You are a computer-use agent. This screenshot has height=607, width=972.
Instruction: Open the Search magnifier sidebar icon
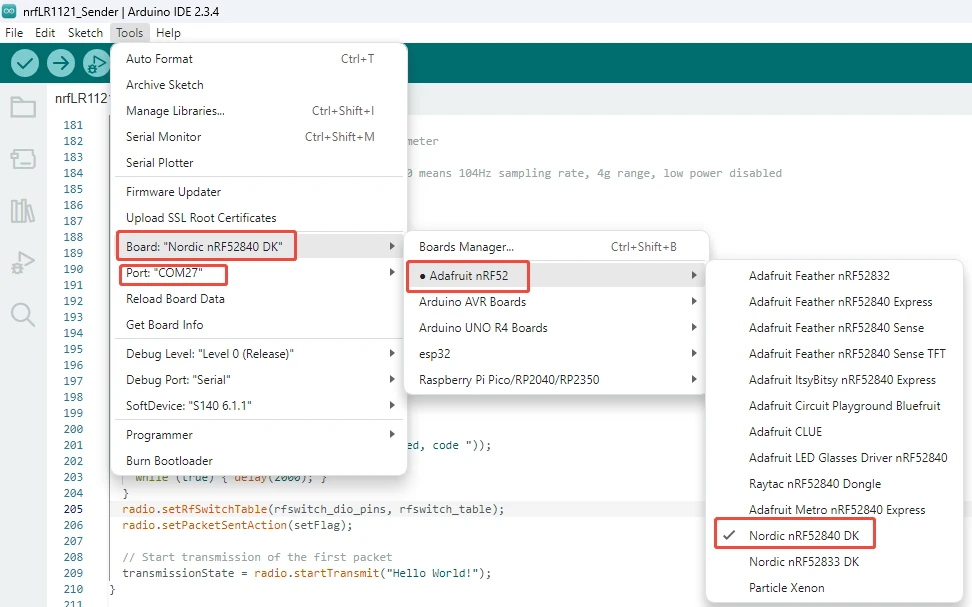pyautogui.click(x=22, y=315)
